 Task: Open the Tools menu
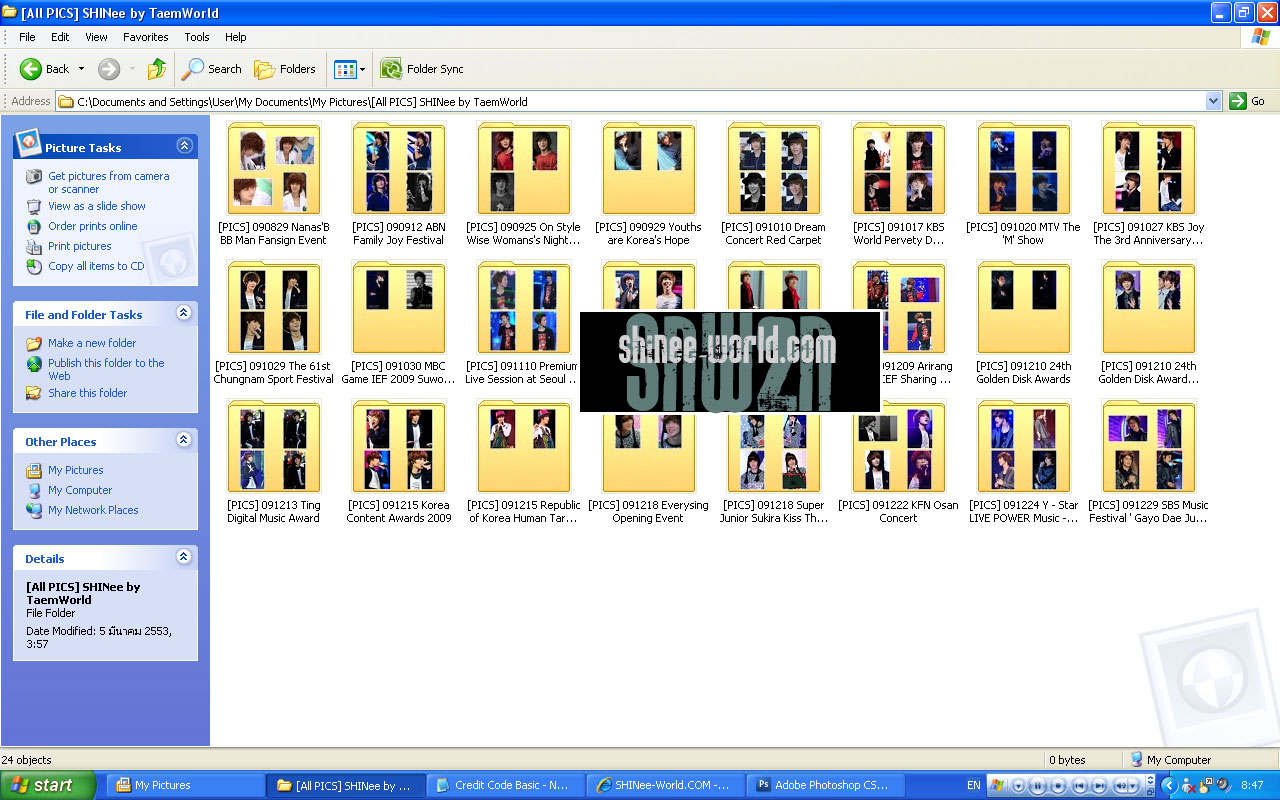tap(197, 37)
